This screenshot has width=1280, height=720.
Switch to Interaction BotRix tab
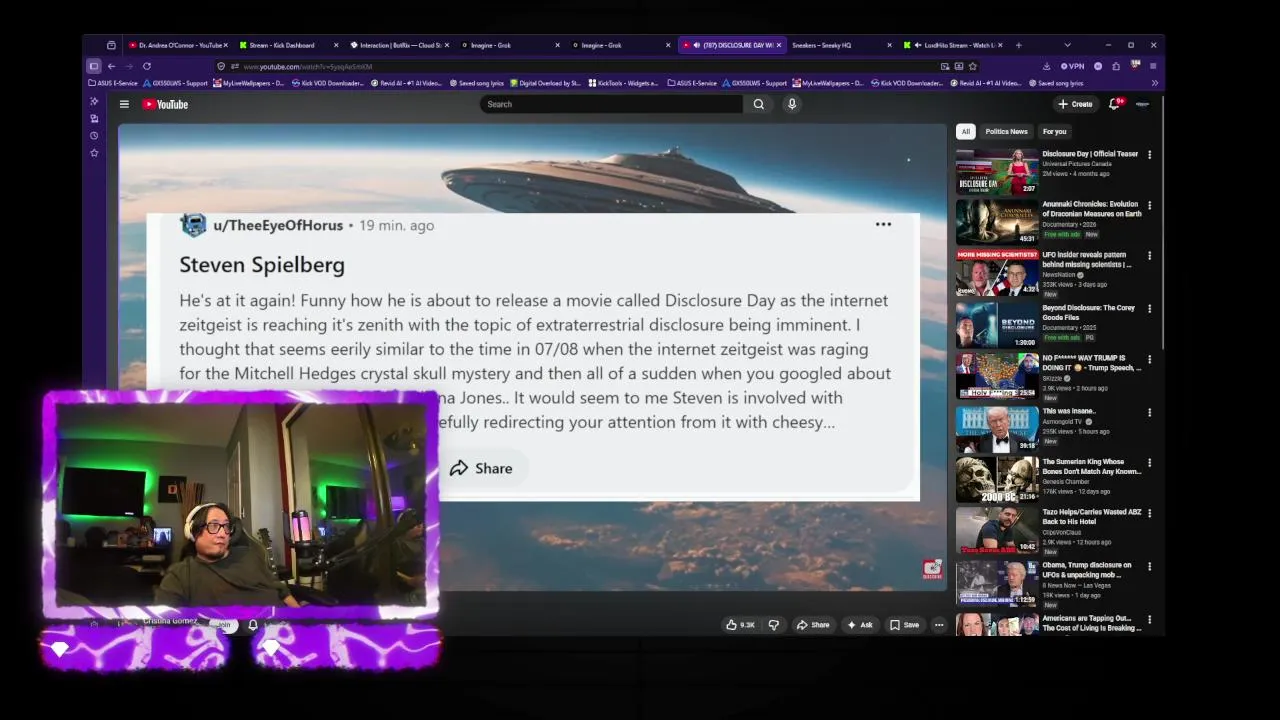397,45
